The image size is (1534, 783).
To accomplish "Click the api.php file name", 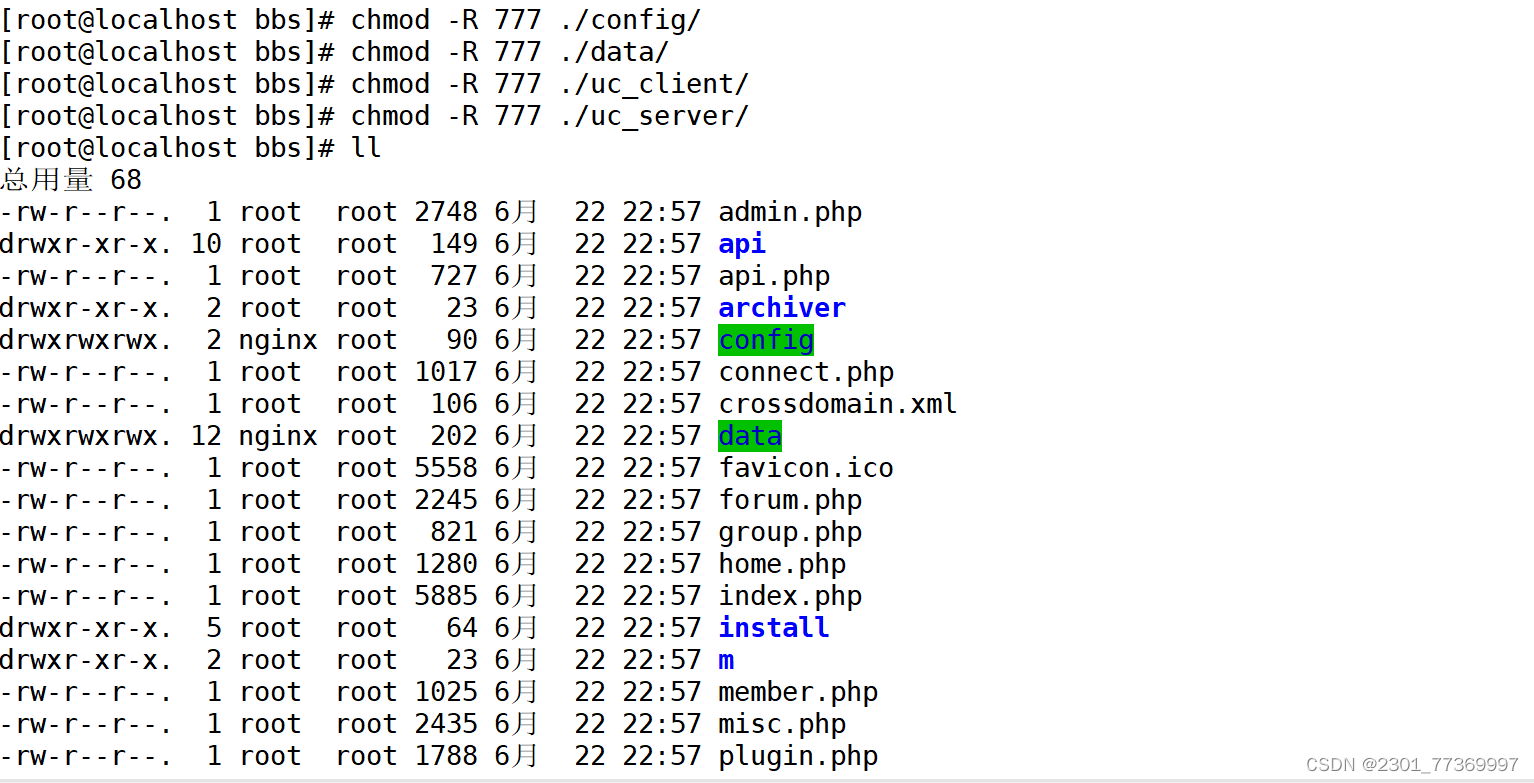I will tap(774, 276).
